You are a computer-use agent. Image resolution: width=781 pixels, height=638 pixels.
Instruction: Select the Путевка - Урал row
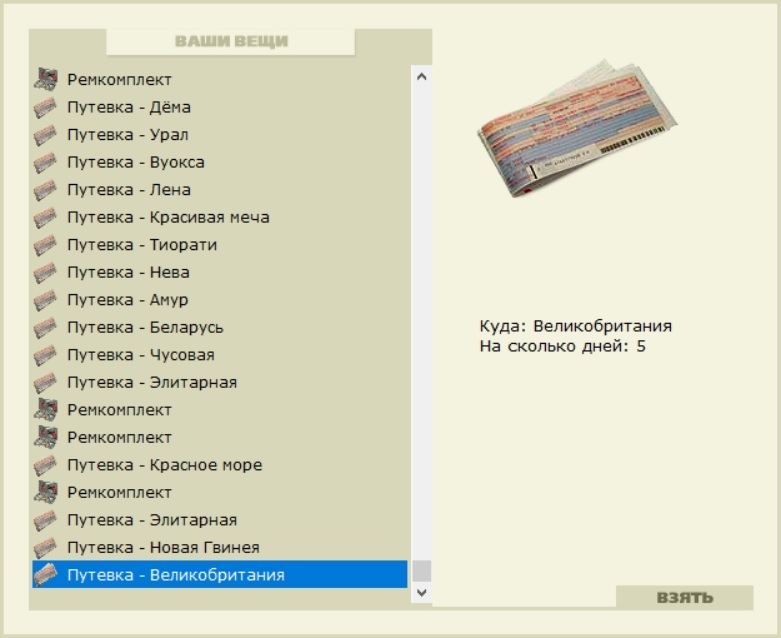[220, 134]
